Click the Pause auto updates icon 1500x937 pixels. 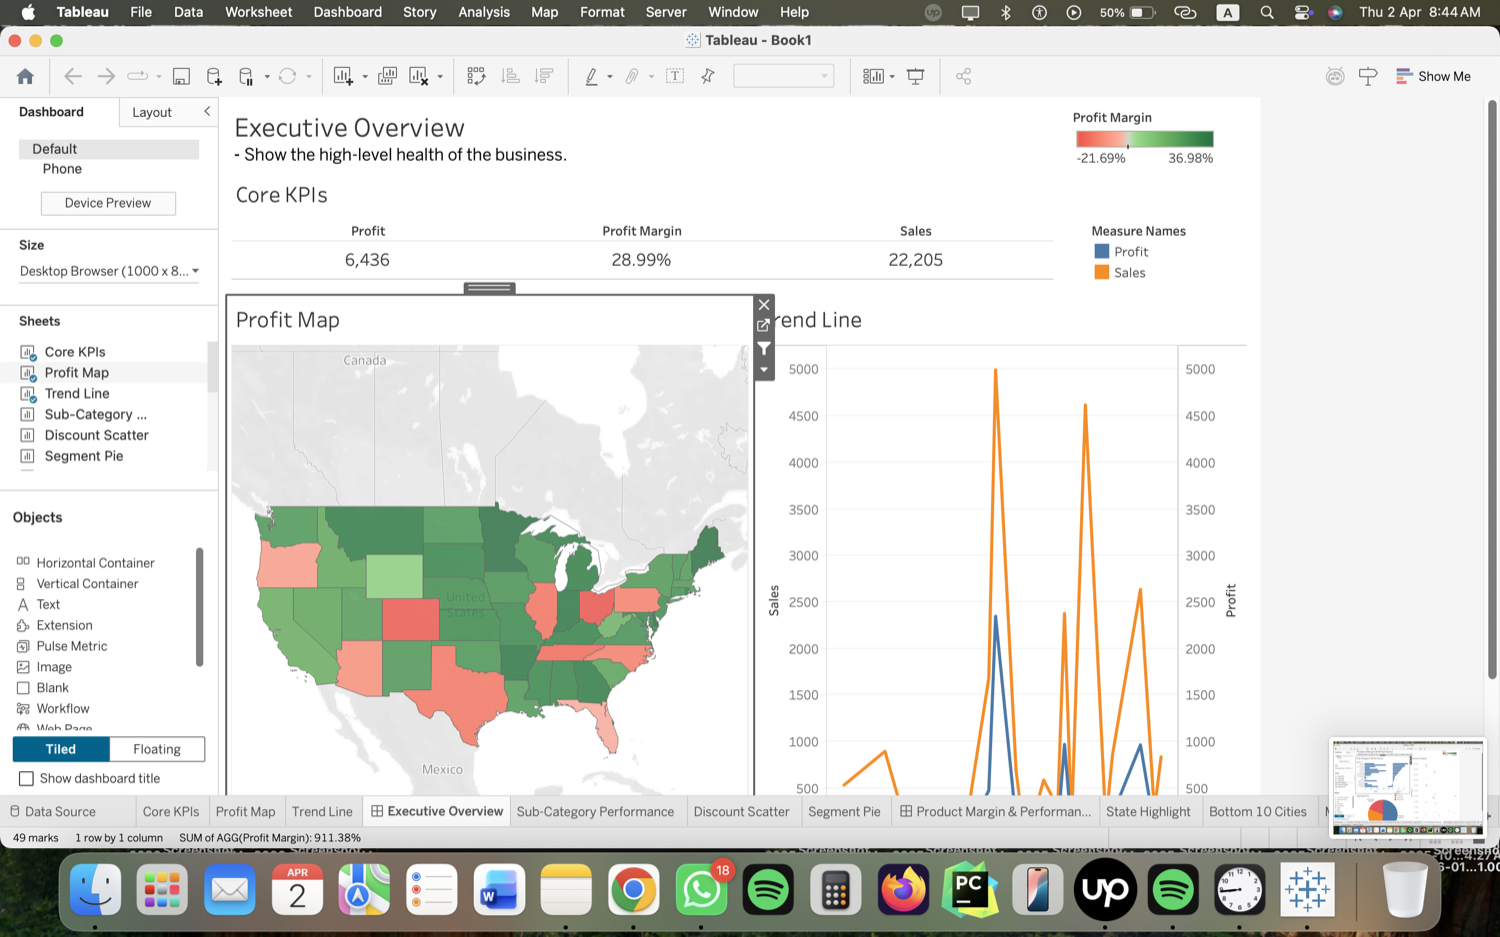pos(246,76)
